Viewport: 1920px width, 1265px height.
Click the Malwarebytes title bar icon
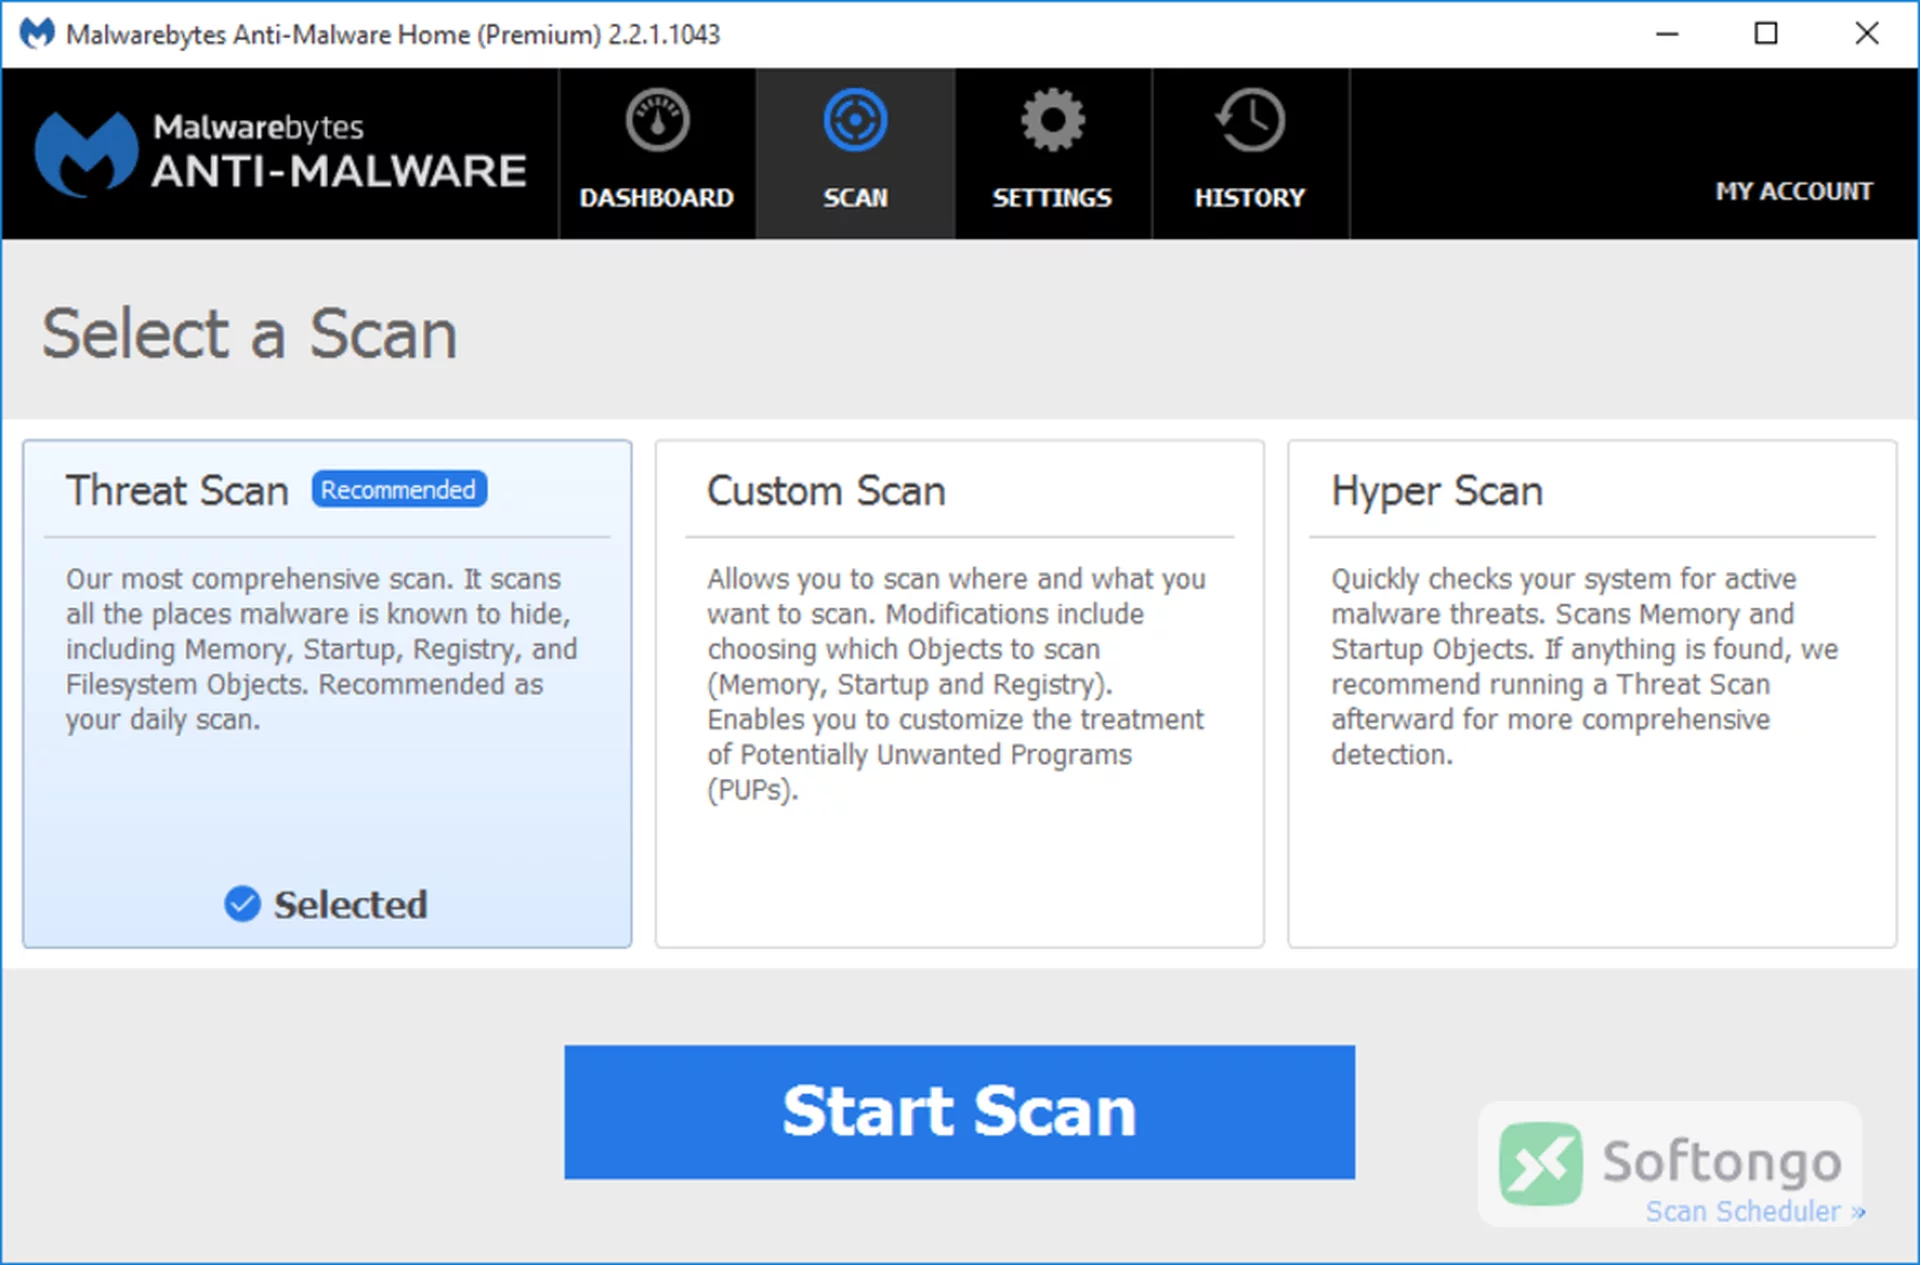(x=37, y=34)
